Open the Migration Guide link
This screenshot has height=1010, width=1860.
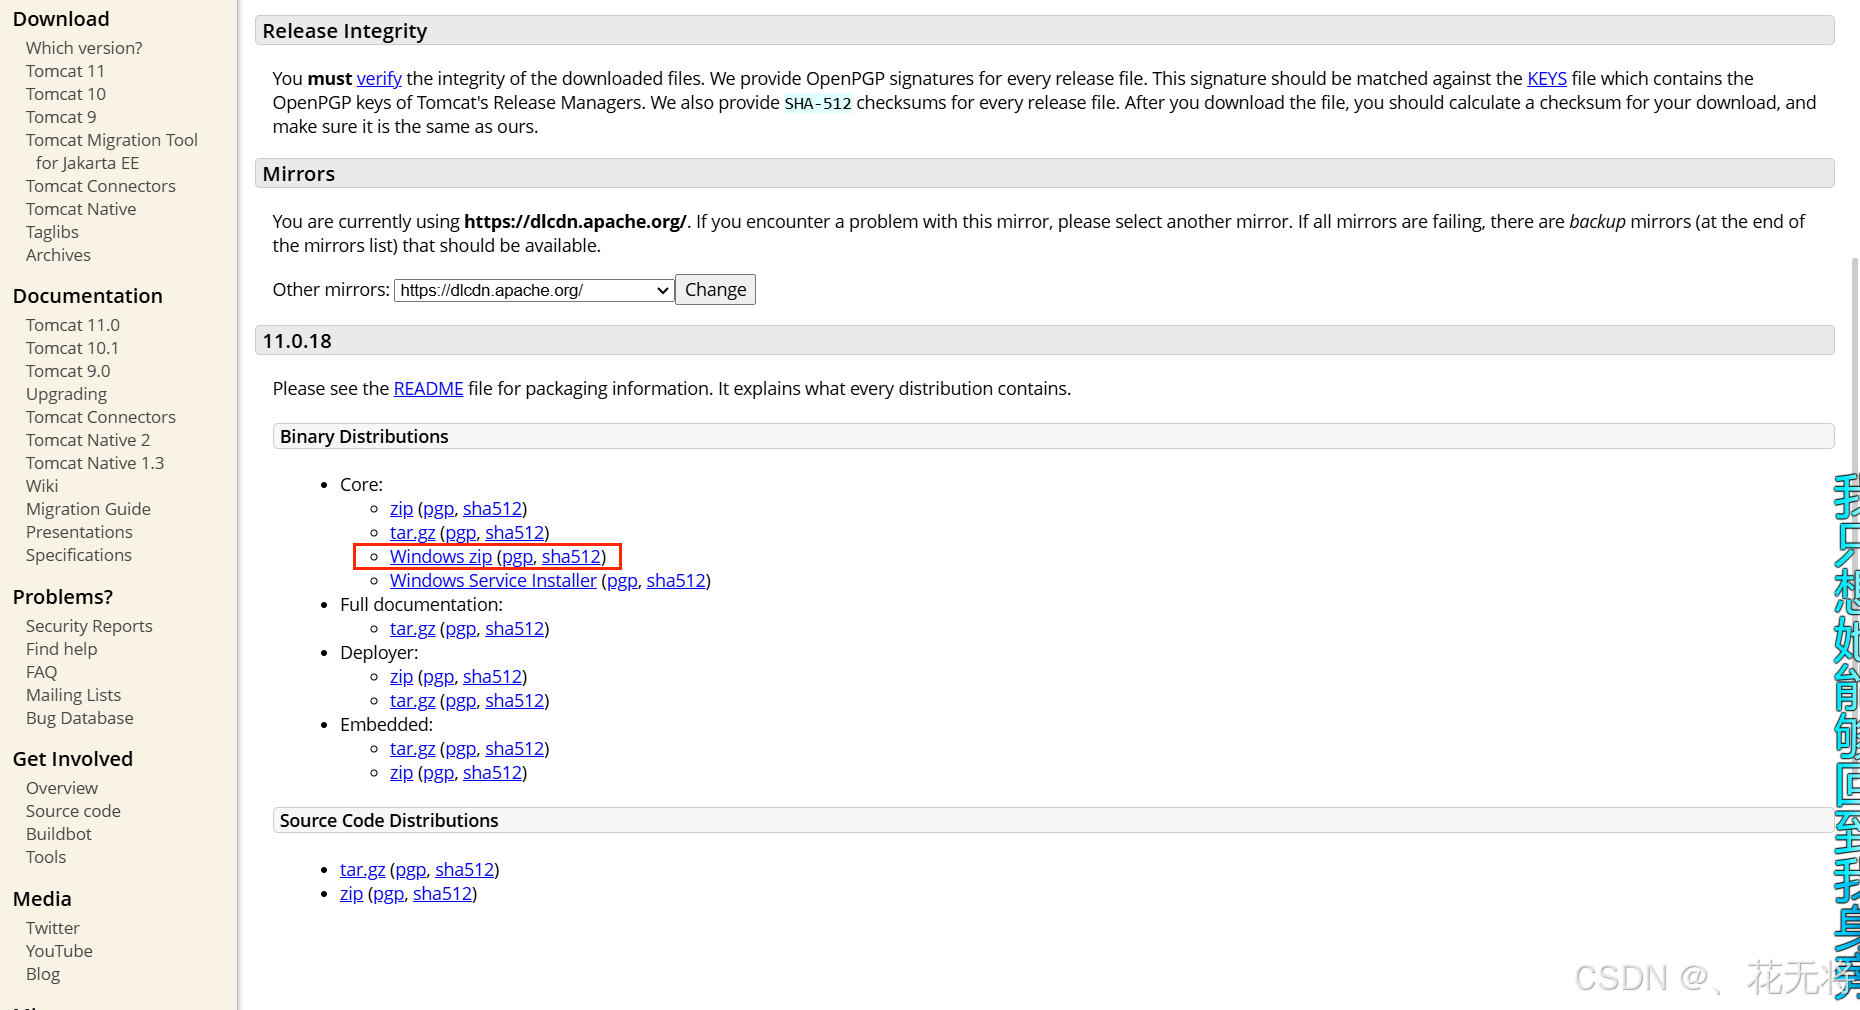pyautogui.click(x=88, y=509)
